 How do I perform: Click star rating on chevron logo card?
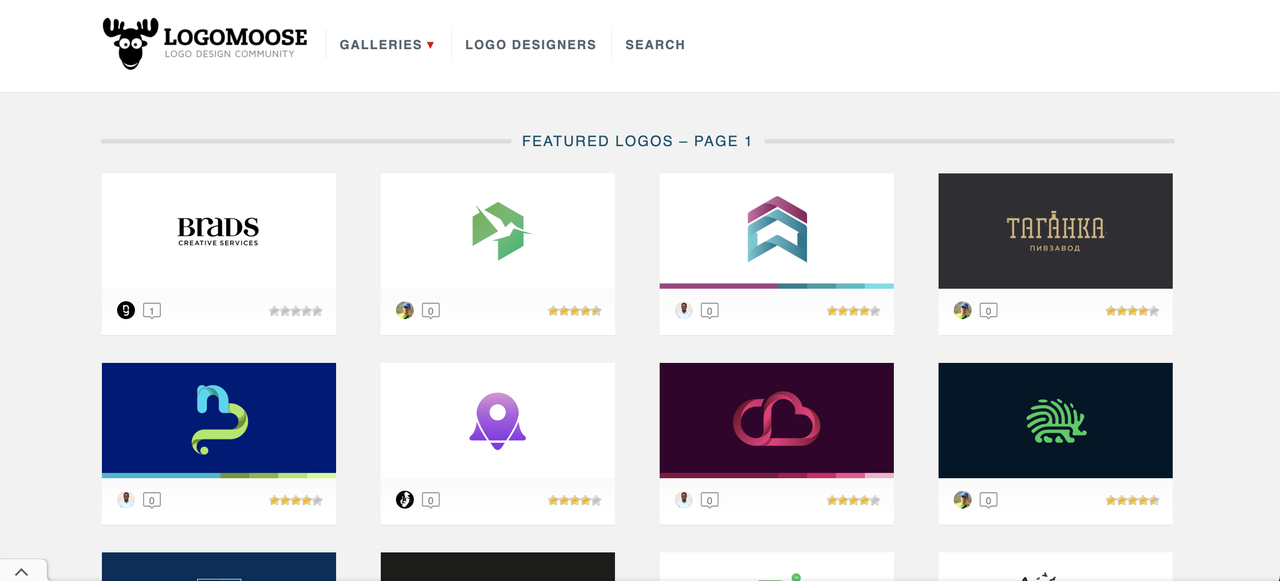pos(854,311)
